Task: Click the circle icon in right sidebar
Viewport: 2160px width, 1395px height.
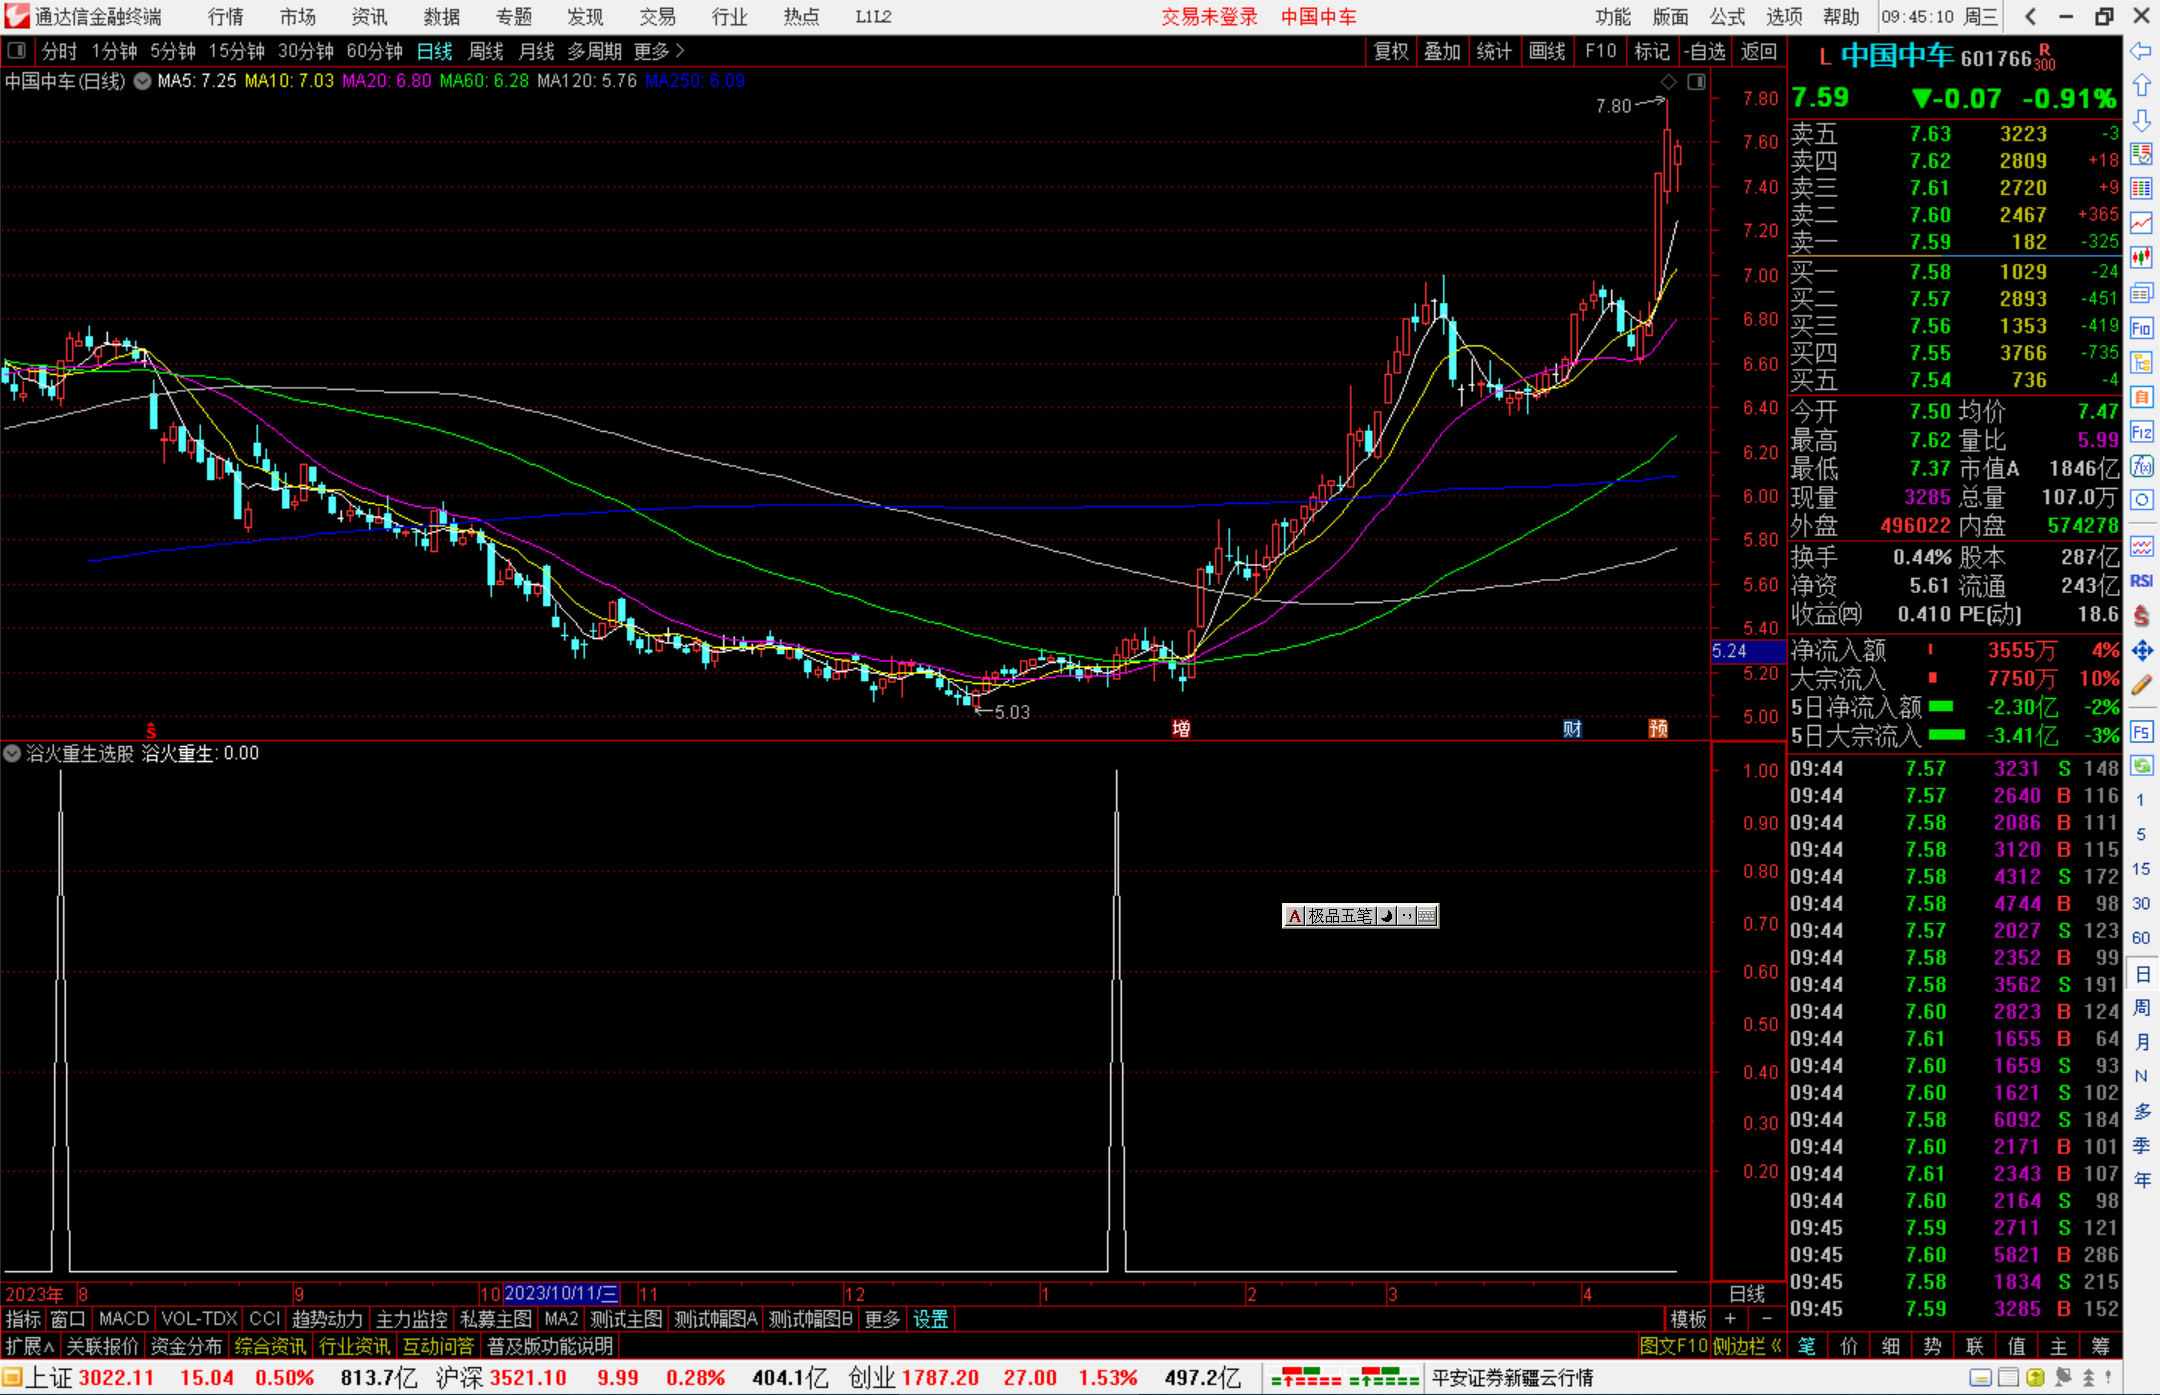Action: tap(2141, 500)
